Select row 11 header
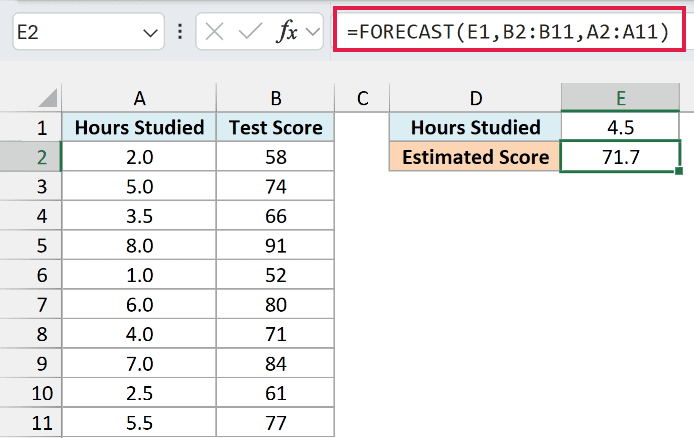The width and height of the screenshot is (694, 438). tap(31, 423)
